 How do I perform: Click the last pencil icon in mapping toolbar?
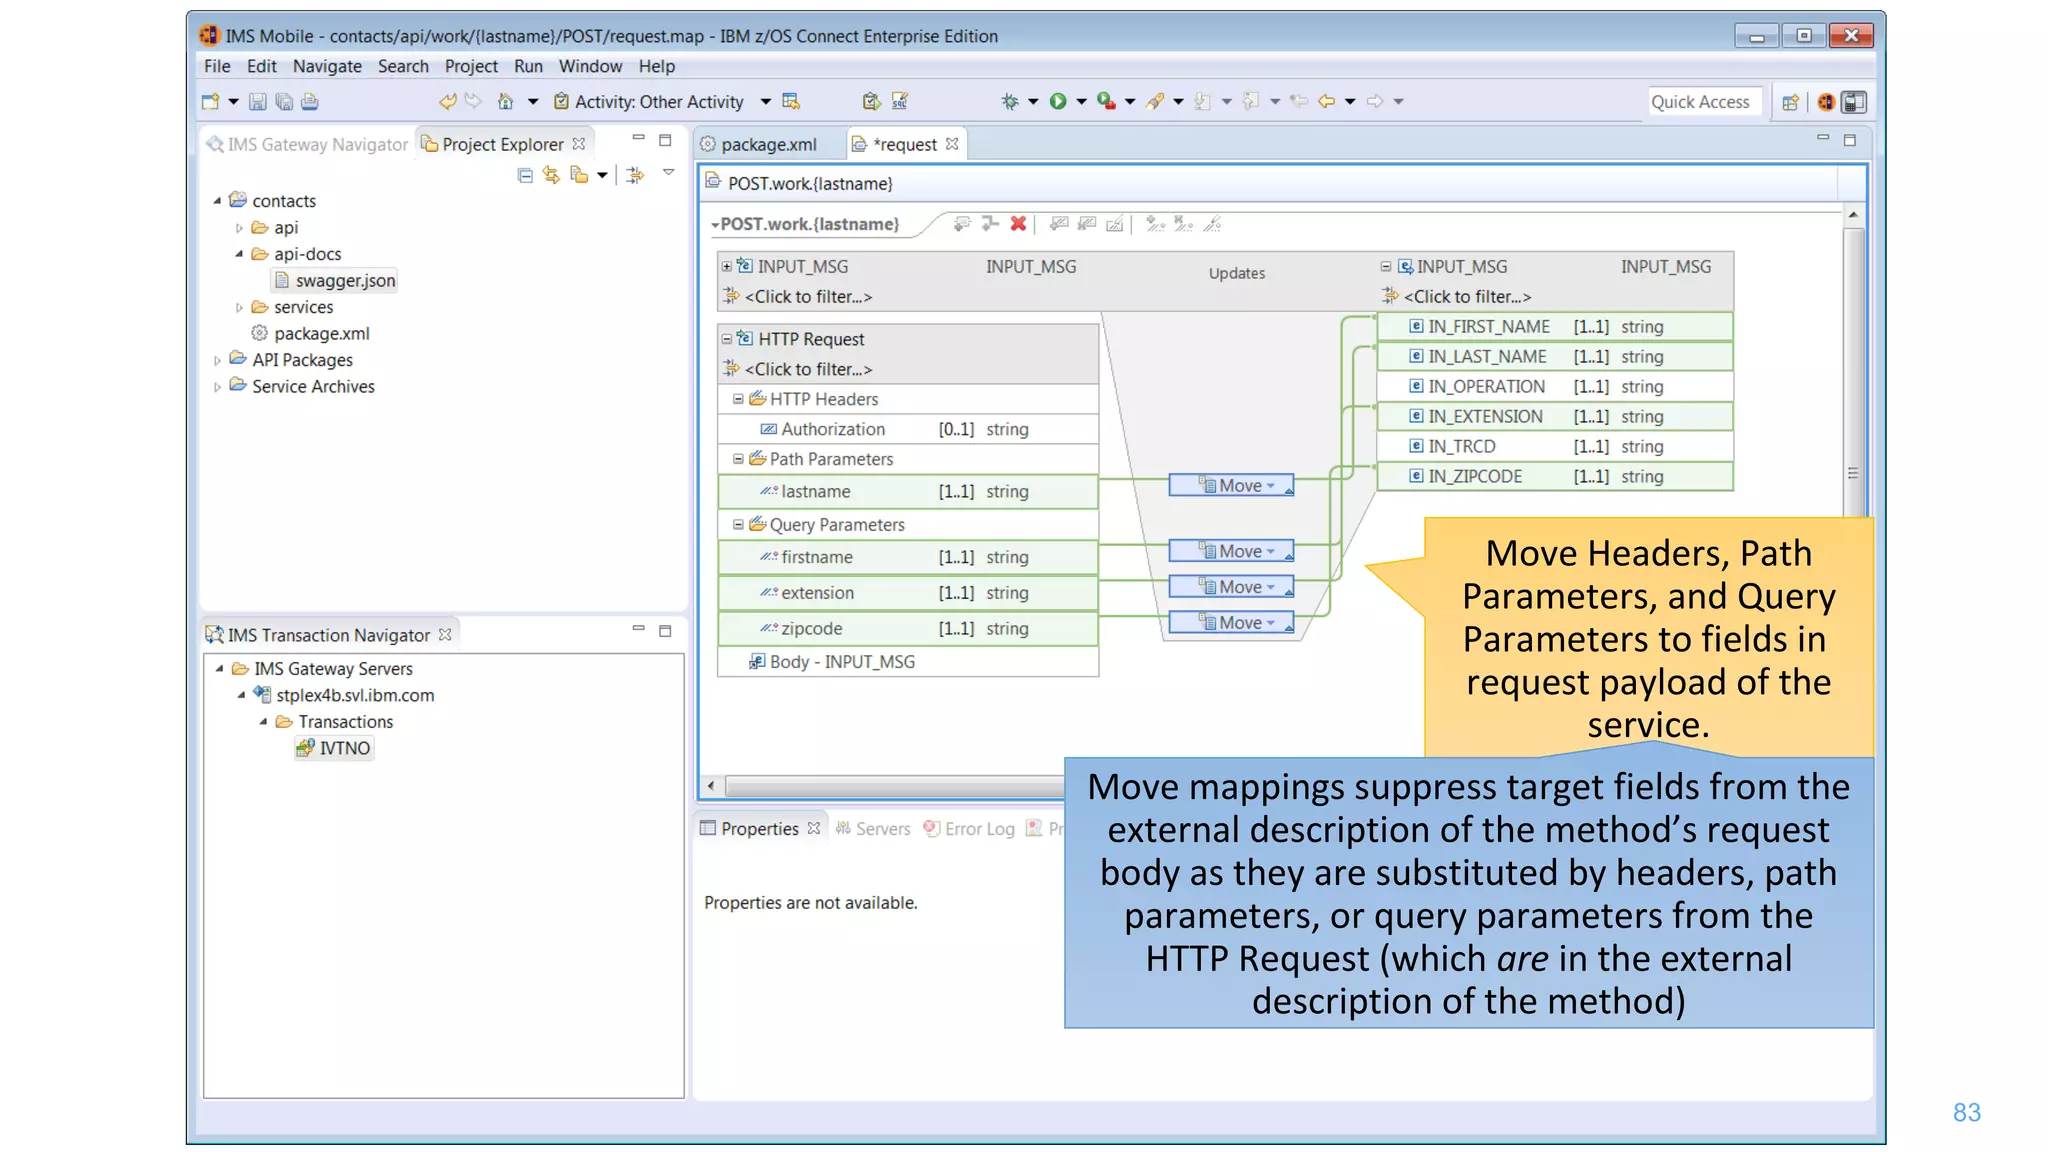coord(1212,223)
